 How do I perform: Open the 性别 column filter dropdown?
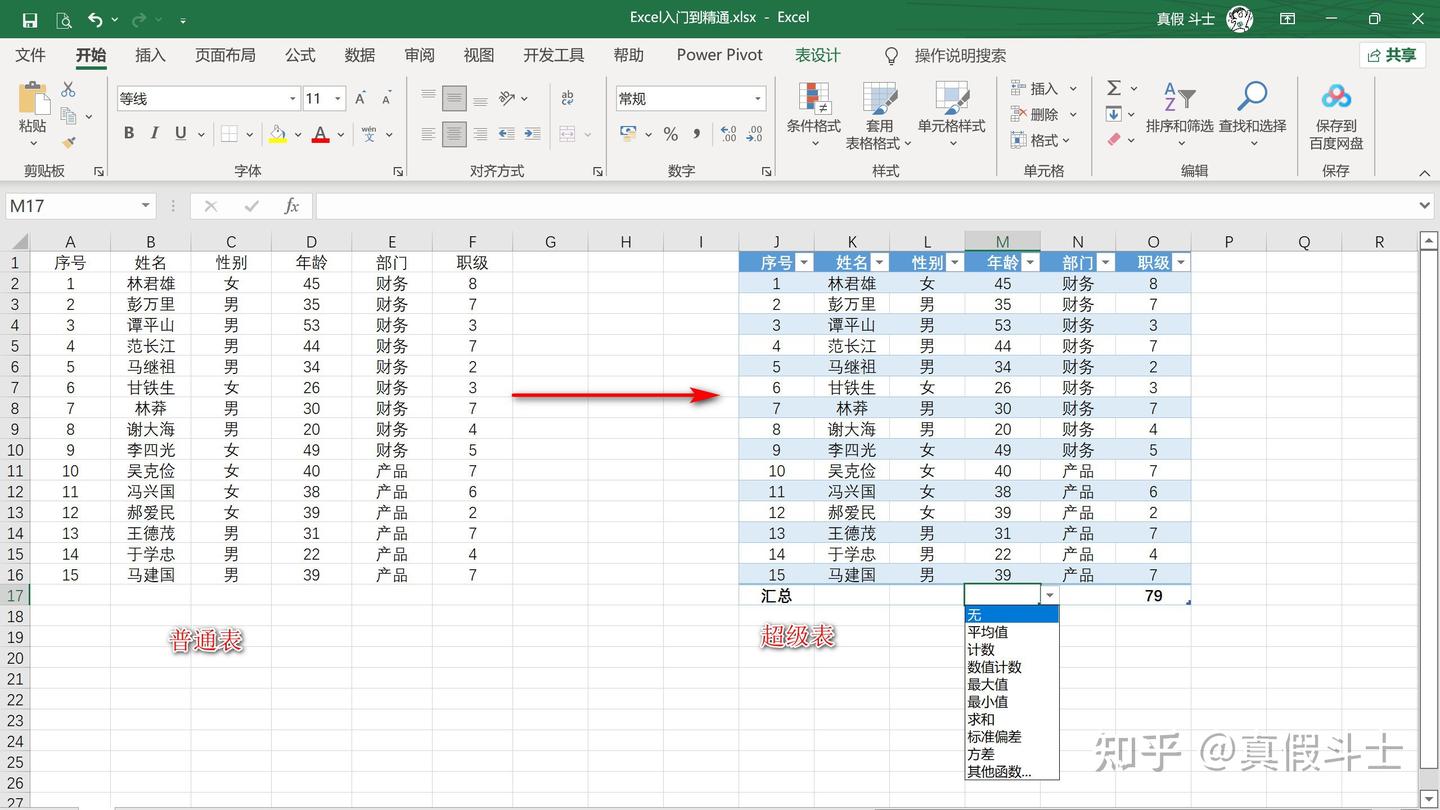tap(955, 263)
